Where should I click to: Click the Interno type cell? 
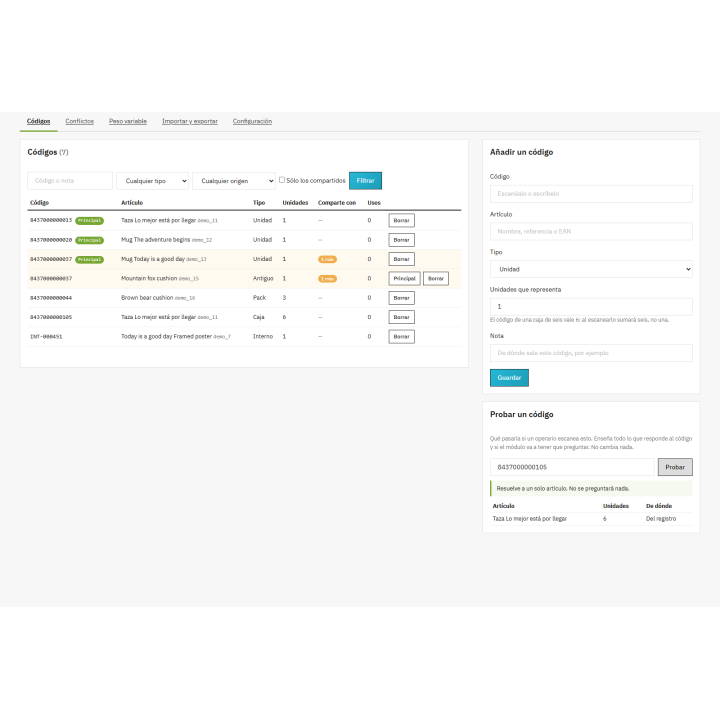(x=263, y=337)
